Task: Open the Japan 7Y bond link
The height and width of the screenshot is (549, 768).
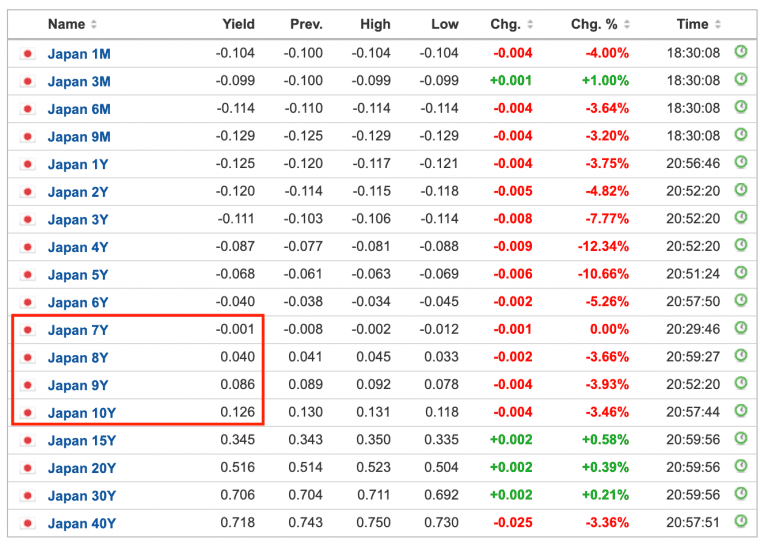Action: (x=78, y=330)
